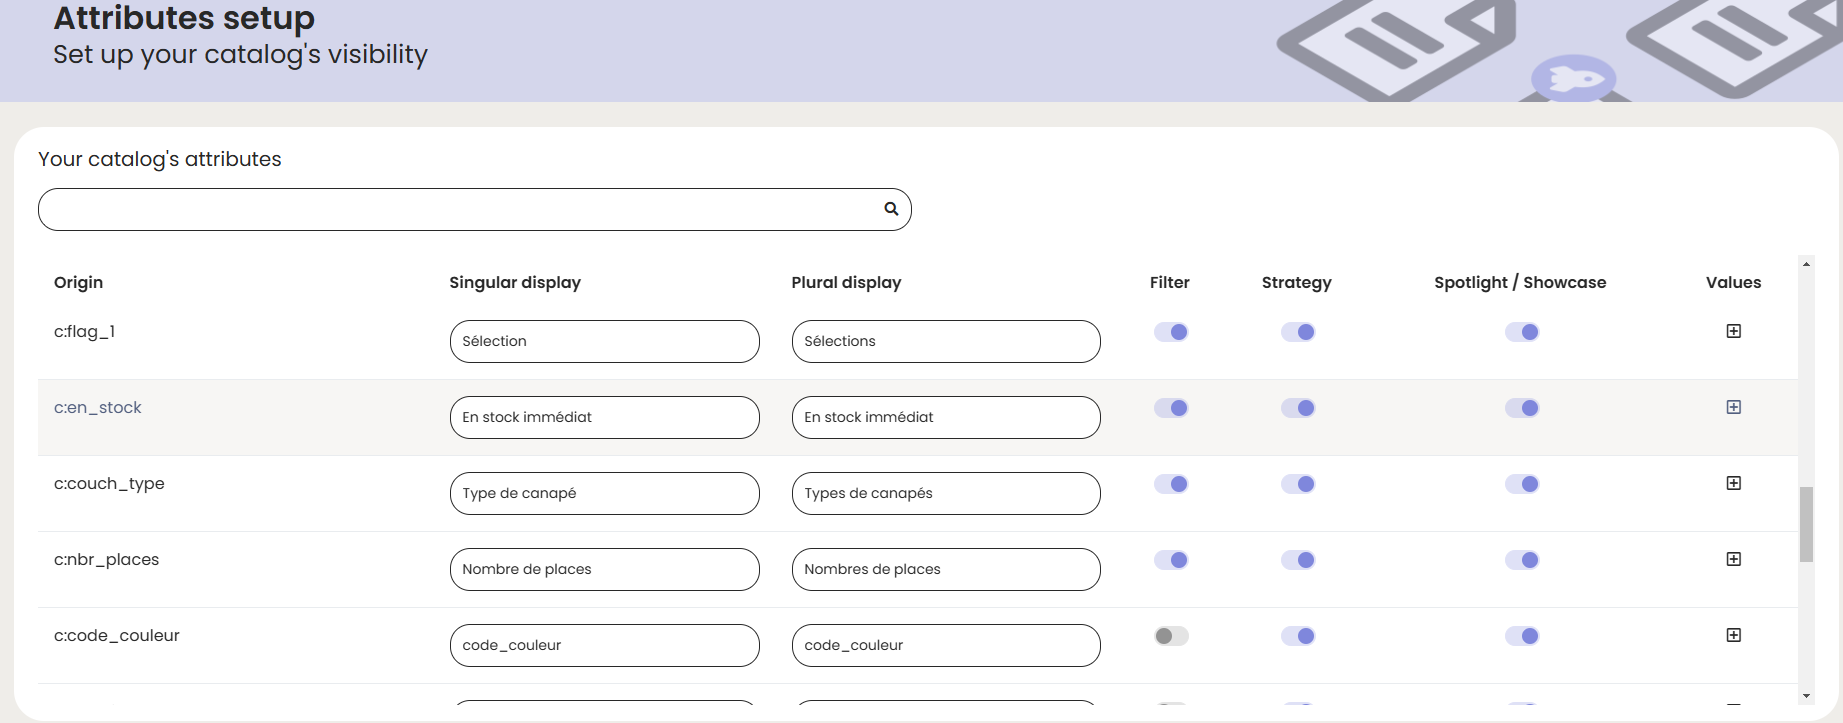The image size is (1843, 723).
Task: Expand values for c:en_stock
Action: (1733, 407)
